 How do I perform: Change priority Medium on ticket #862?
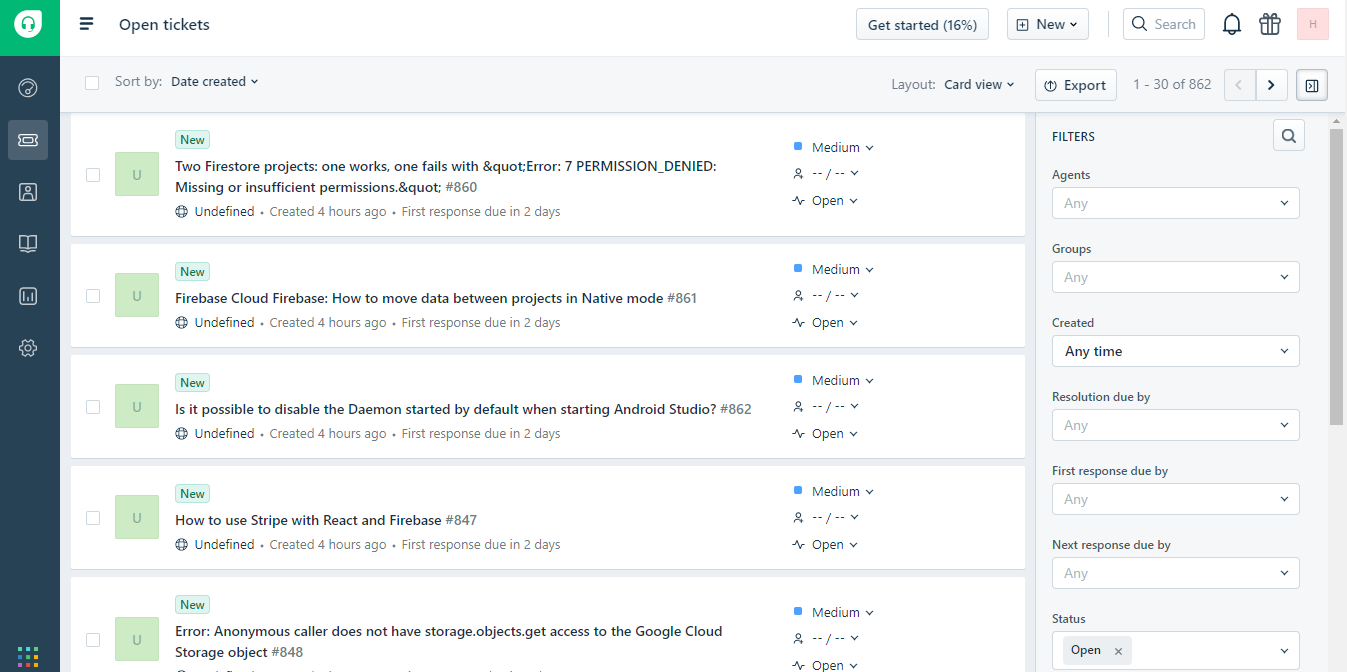(x=842, y=380)
